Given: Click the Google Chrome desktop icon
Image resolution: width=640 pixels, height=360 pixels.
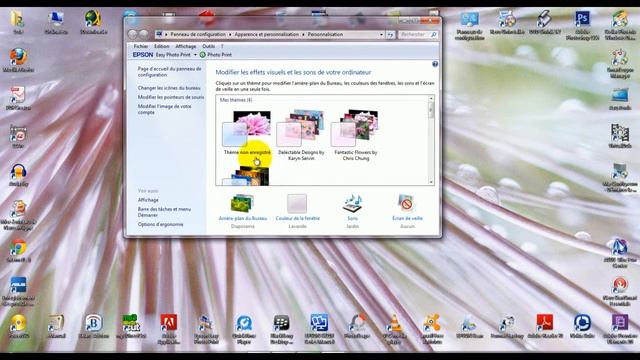Looking at the screenshot, I should [x=18, y=250].
